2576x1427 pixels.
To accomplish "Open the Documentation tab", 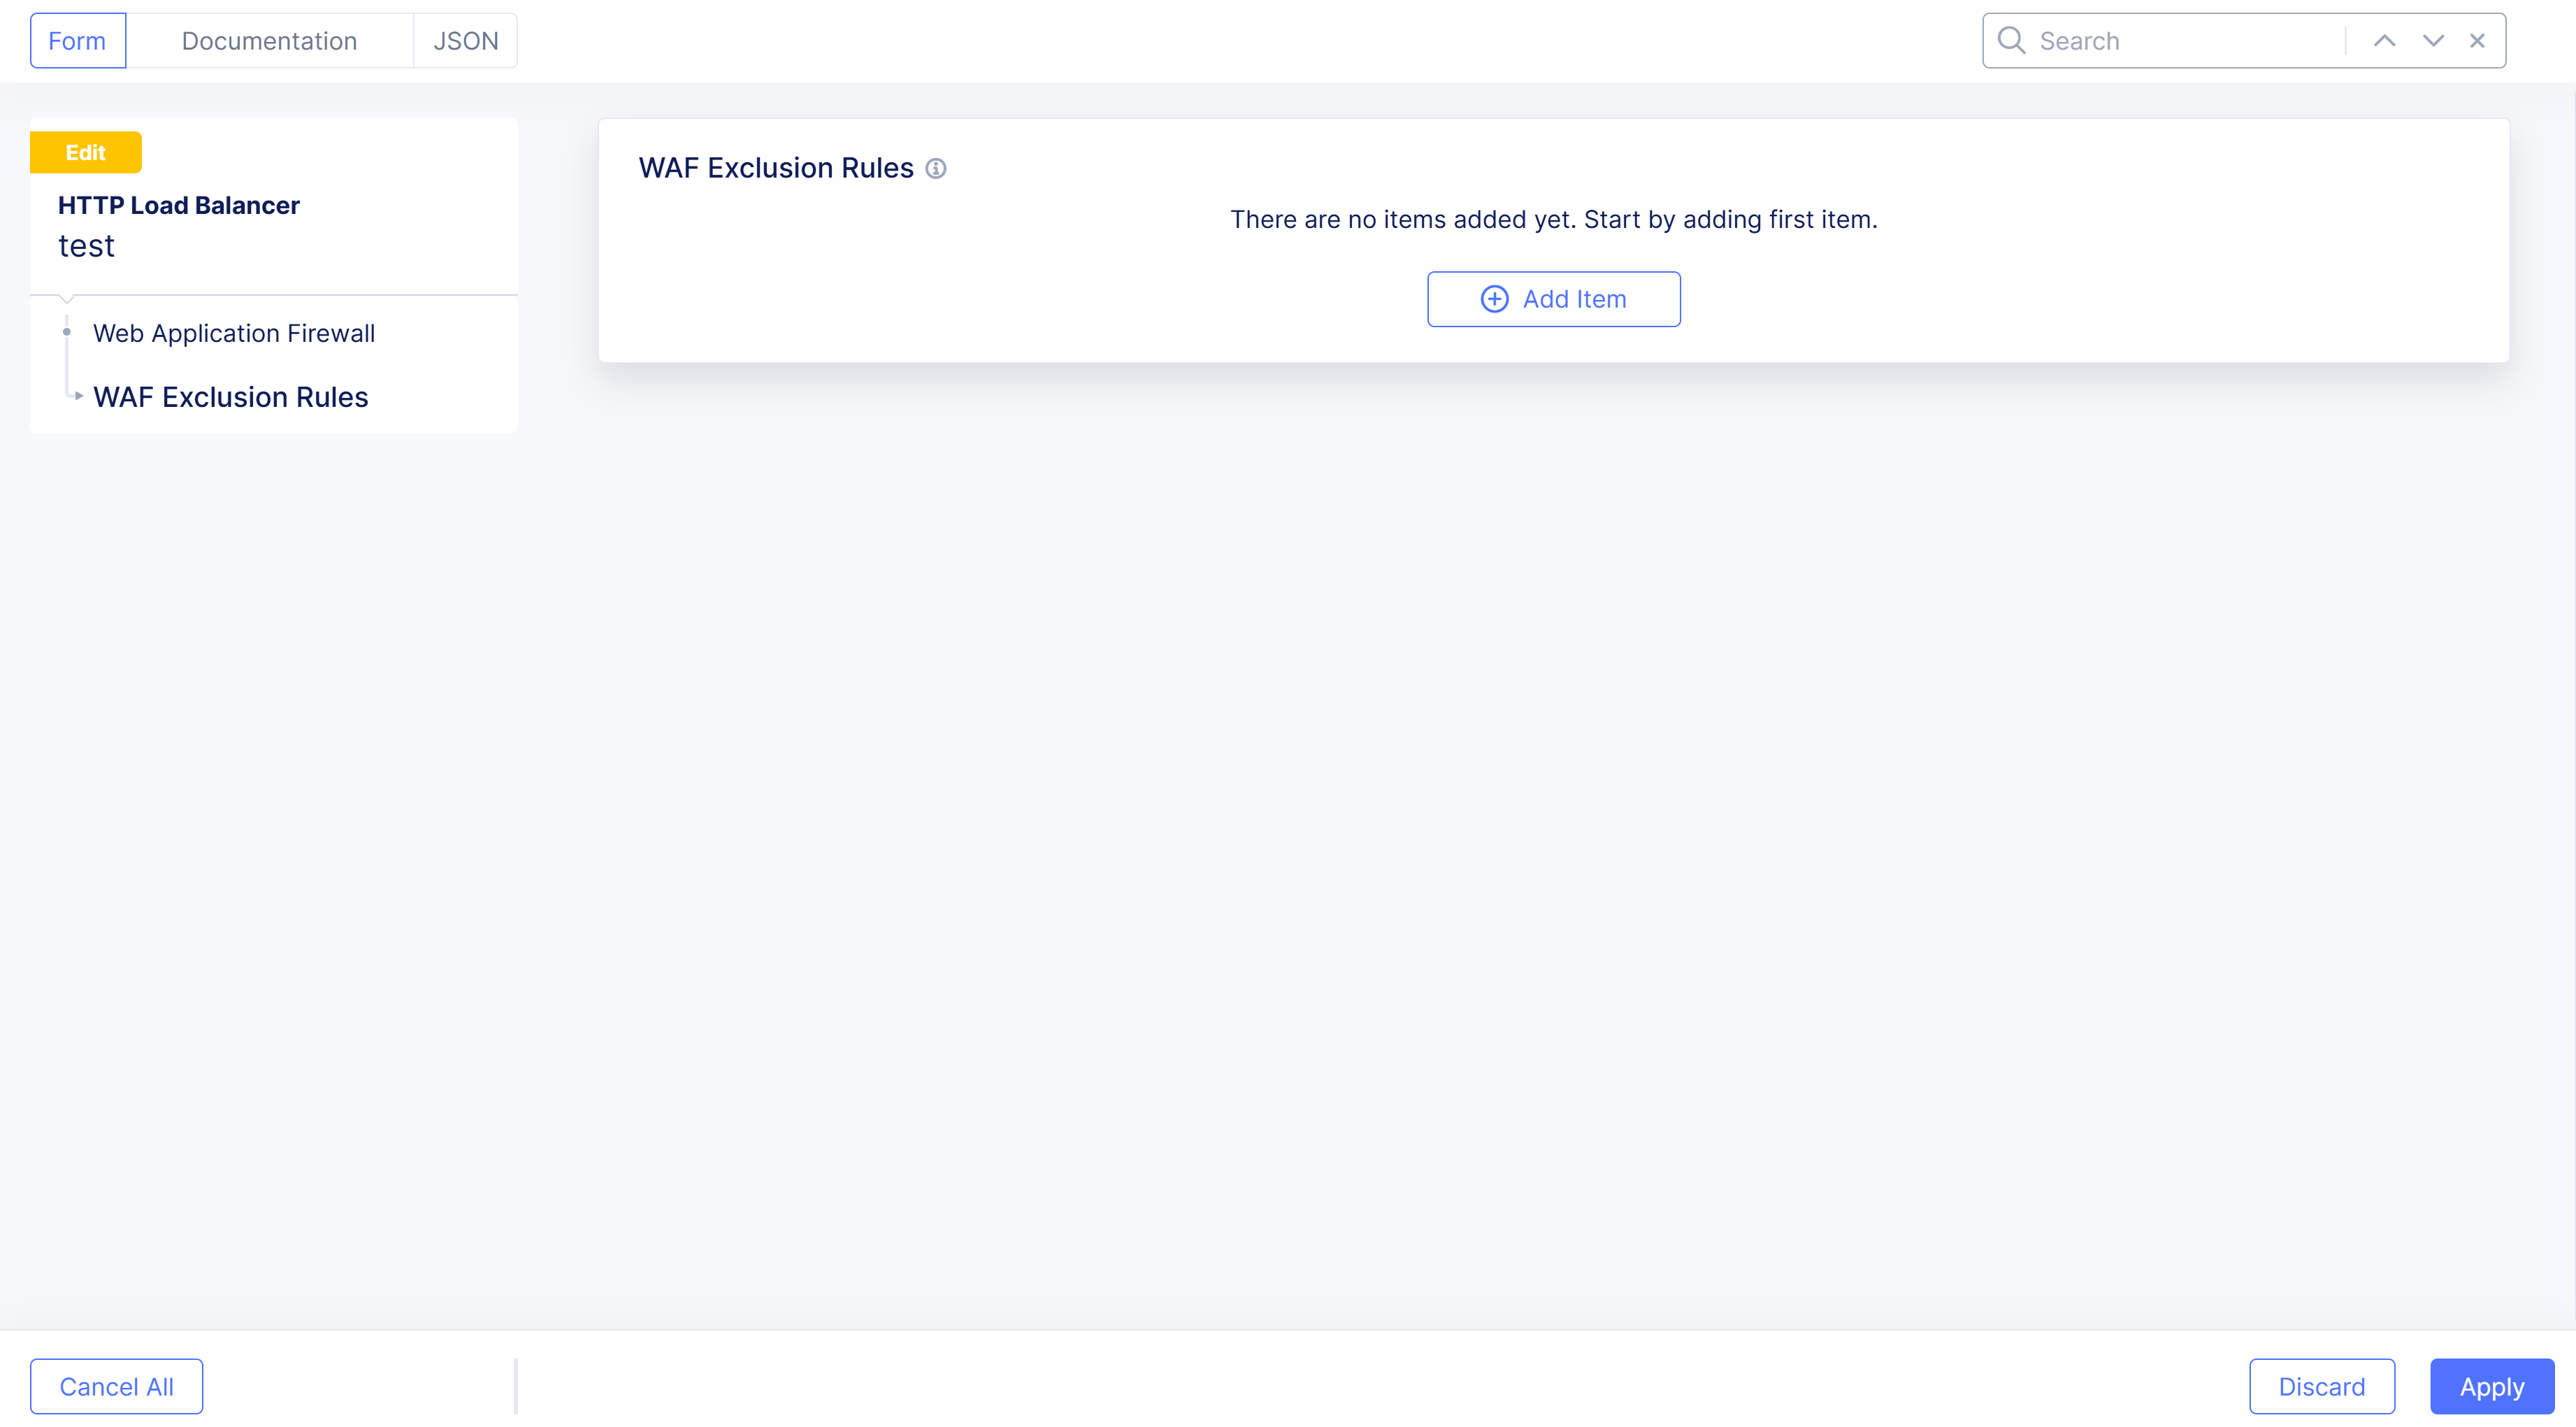I will (x=269, y=41).
